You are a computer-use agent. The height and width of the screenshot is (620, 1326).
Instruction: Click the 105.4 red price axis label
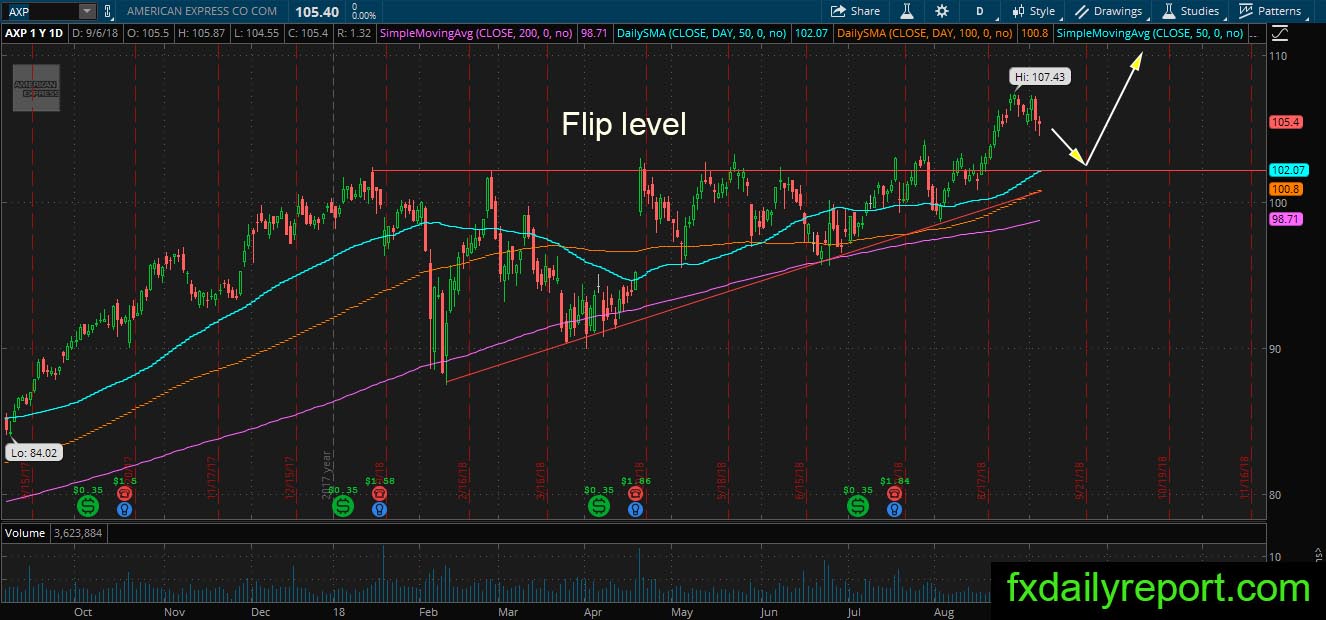pos(1285,122)
